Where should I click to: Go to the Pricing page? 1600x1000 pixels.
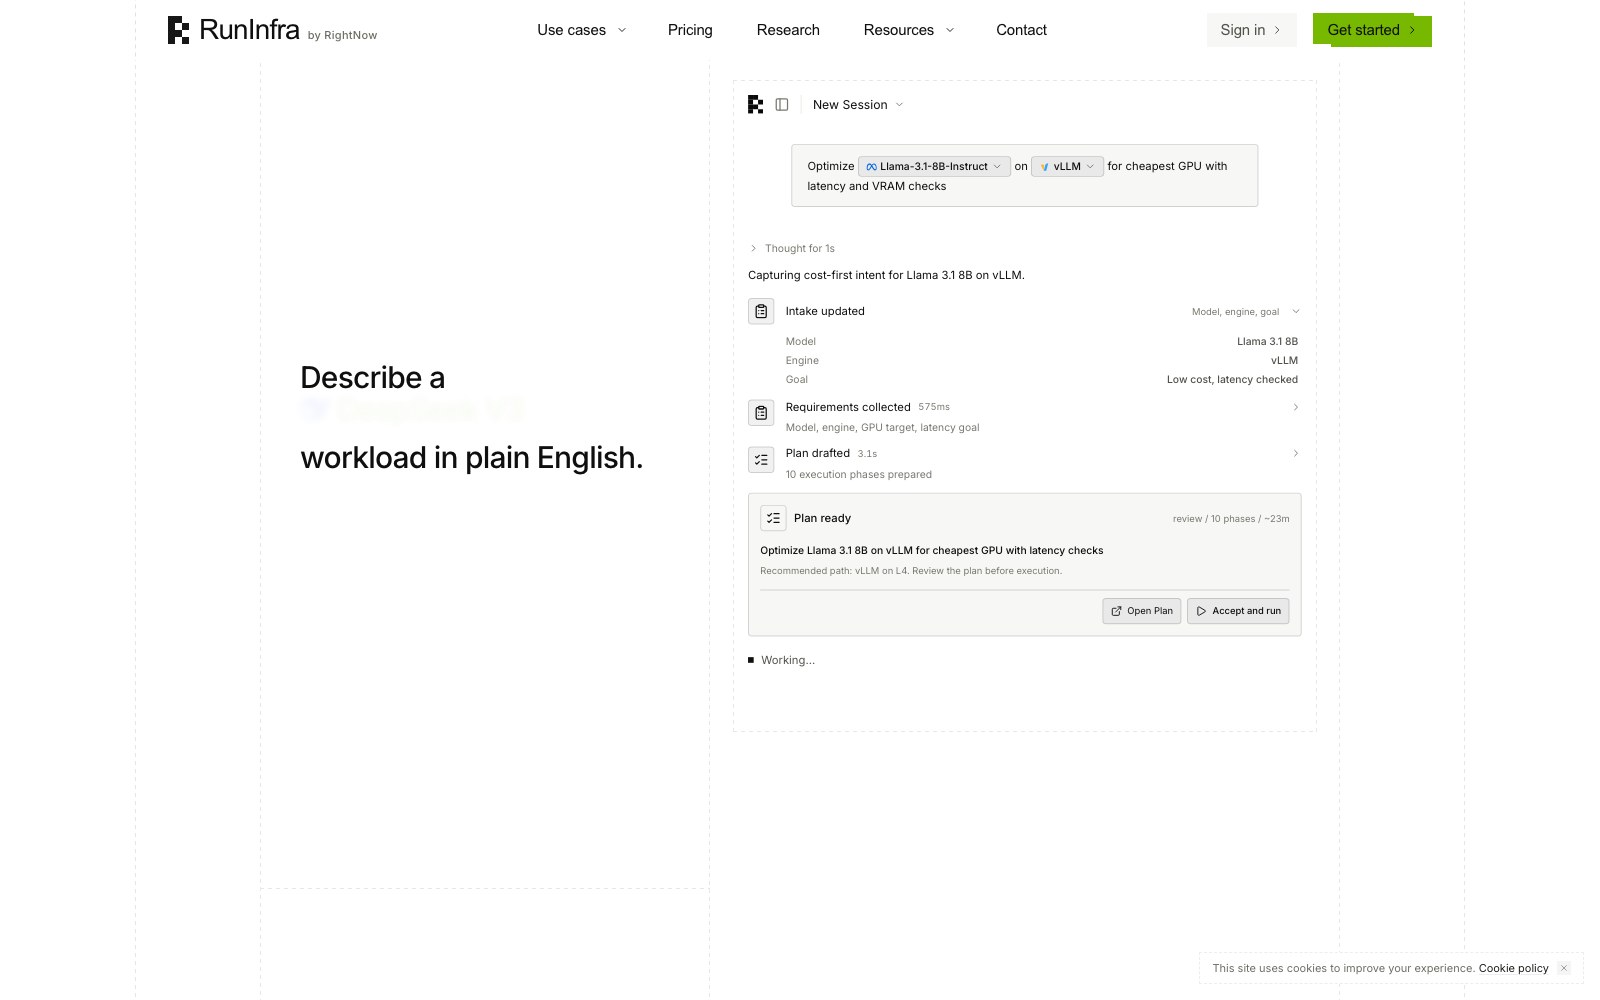690,30
